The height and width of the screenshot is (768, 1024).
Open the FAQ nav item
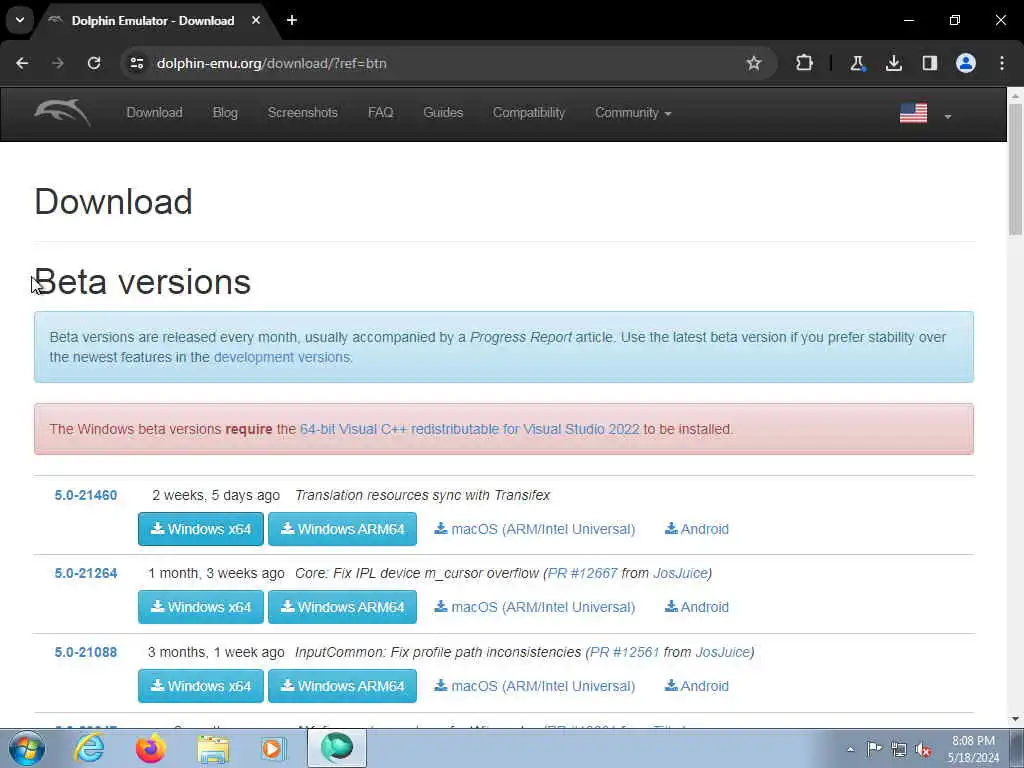pyautogui.click(x=381, y=113)
